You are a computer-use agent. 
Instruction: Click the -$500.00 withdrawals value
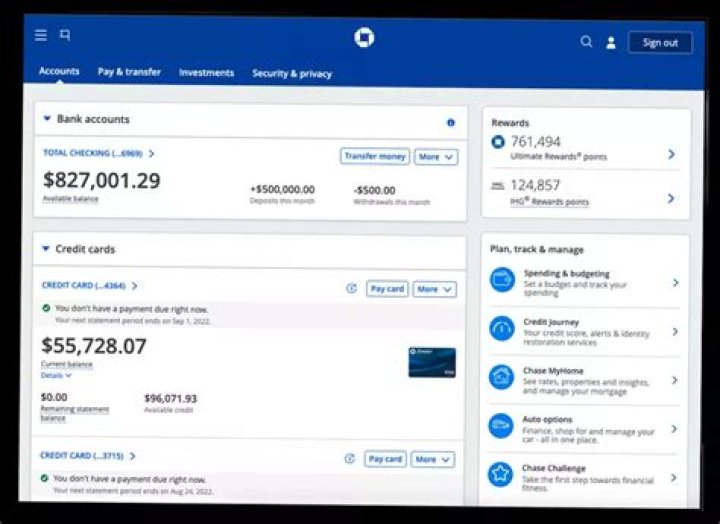tap(374, 190)
